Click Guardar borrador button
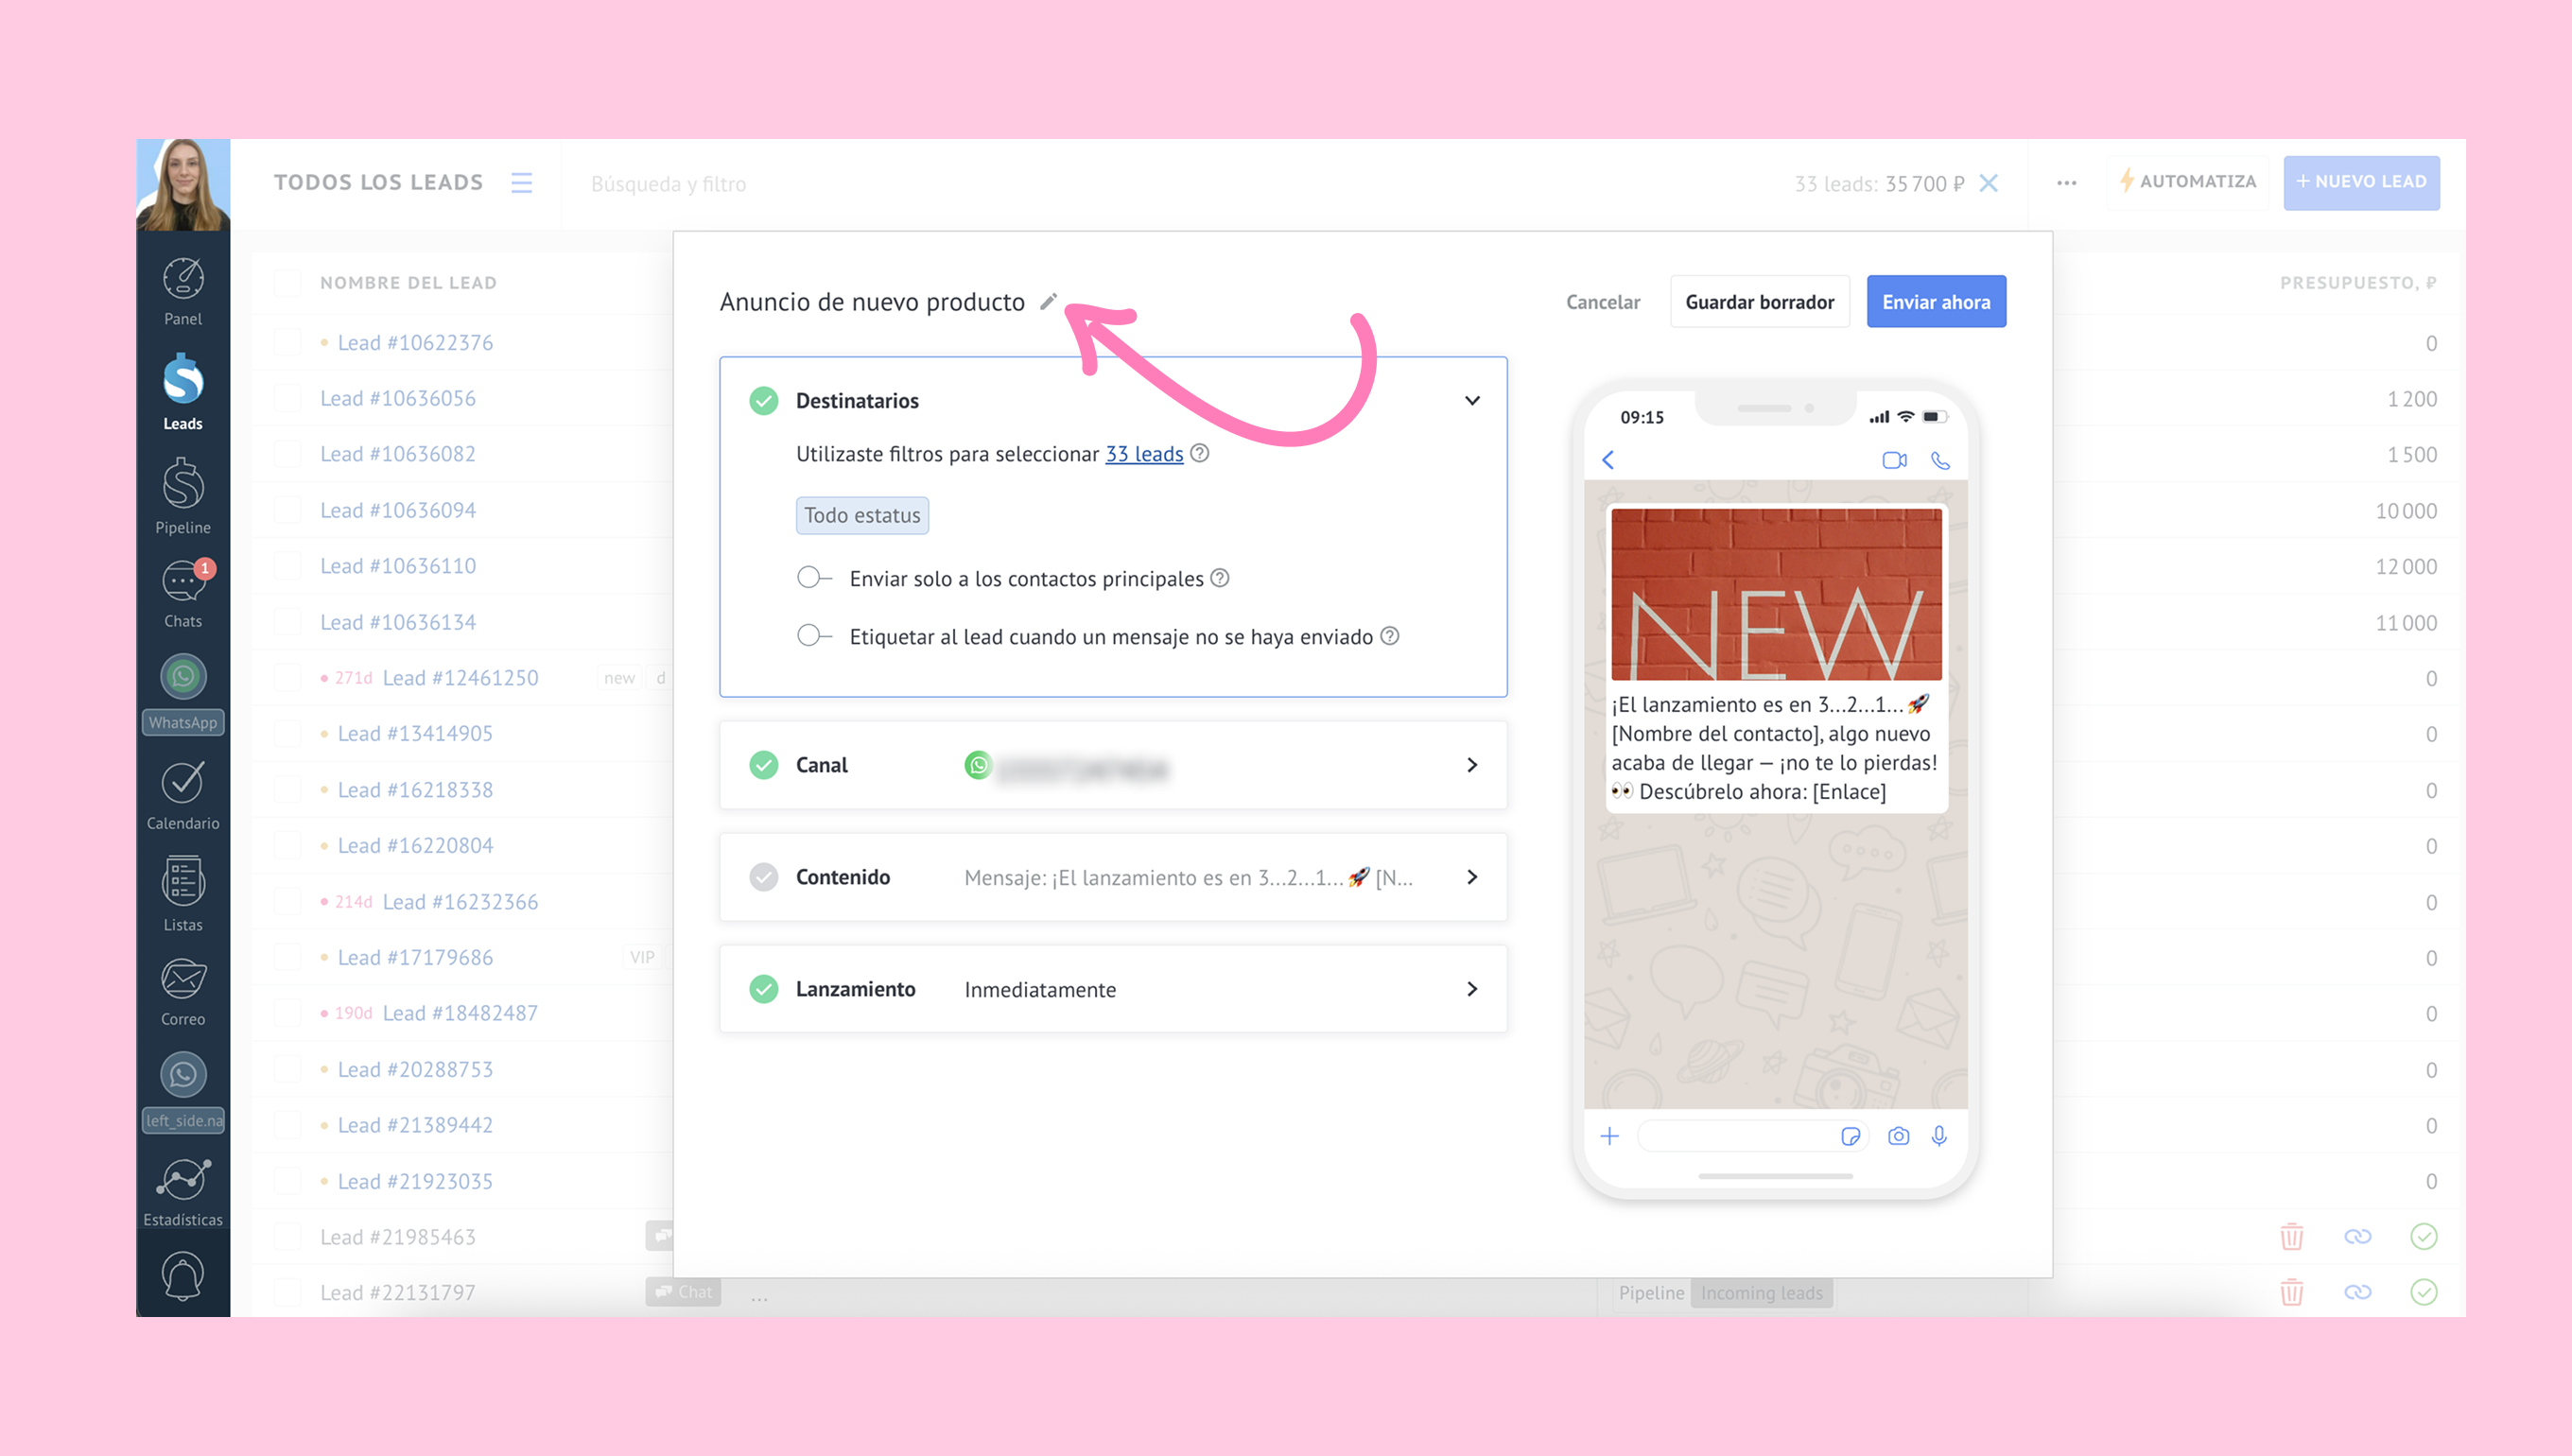 (1760, 302)
